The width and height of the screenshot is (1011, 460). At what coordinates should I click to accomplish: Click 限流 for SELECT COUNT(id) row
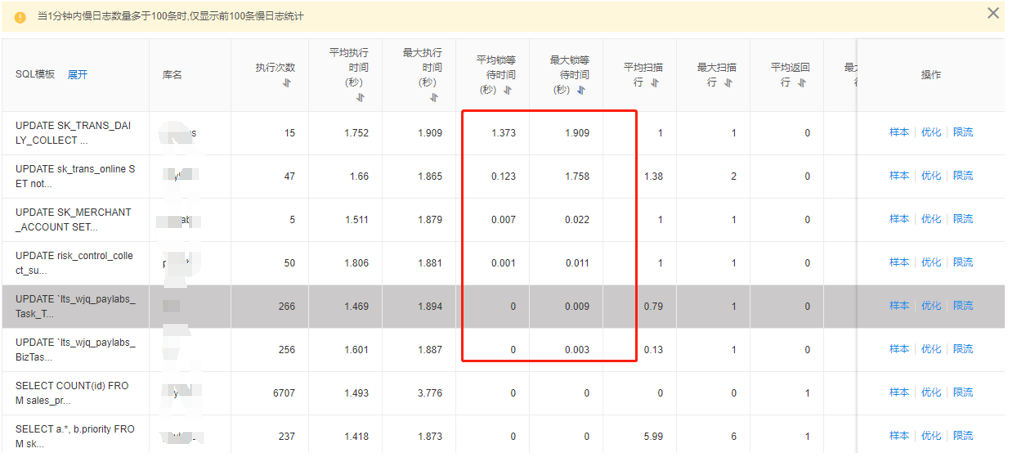pos(963,392)
